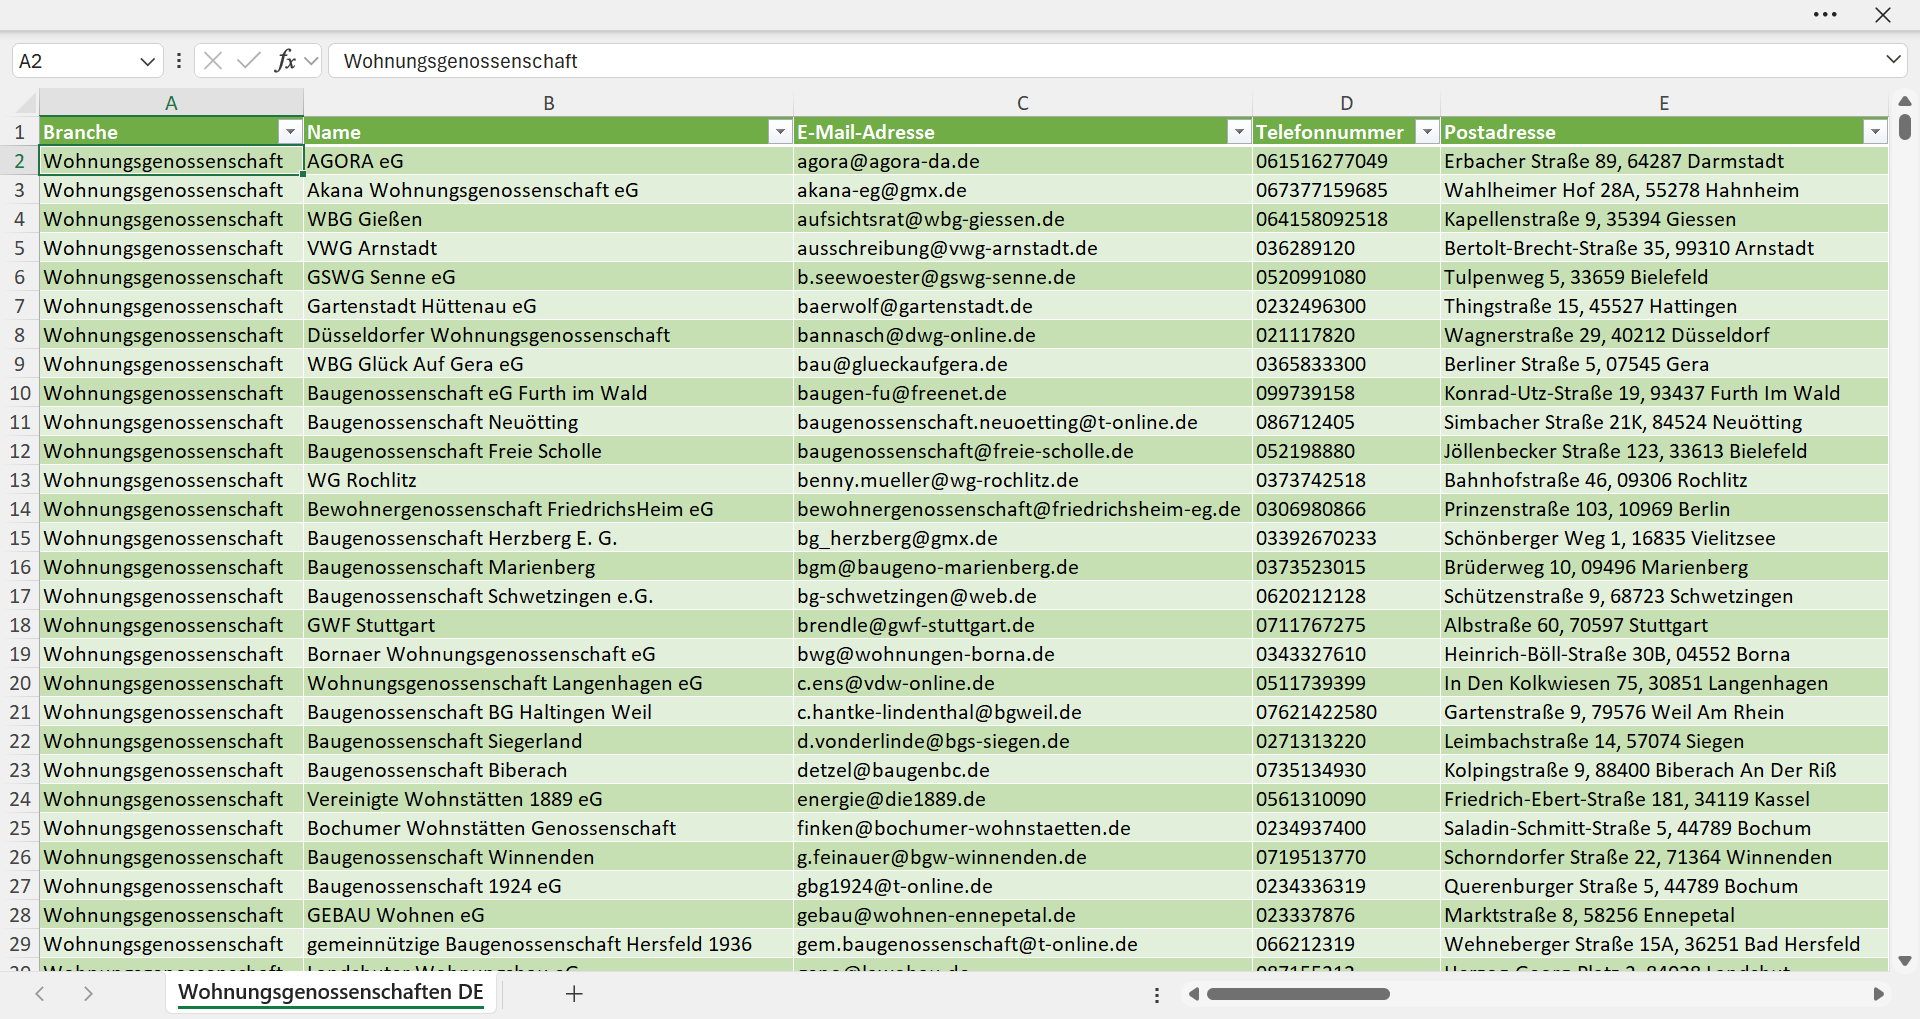This screenshot has height=1019, width=1920.
Task: Click vertical scrollbar up arrow
Action: pyautogui.click(x=1904, y=101)
